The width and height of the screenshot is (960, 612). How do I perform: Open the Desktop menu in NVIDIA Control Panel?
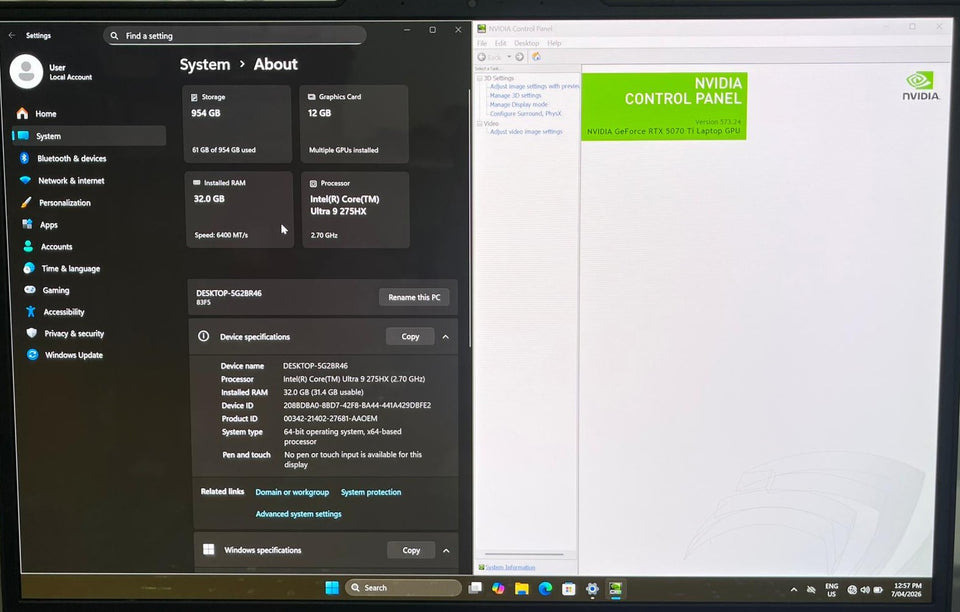[526, 43]
